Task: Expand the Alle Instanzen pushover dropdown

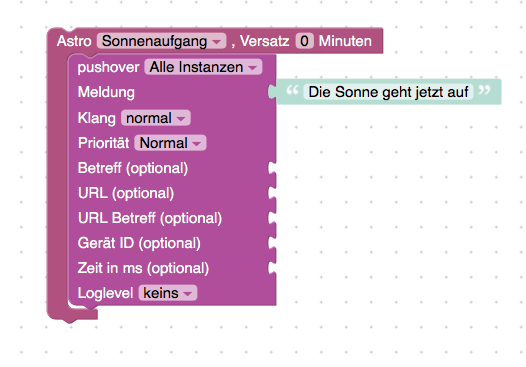Action: (203, 67)
